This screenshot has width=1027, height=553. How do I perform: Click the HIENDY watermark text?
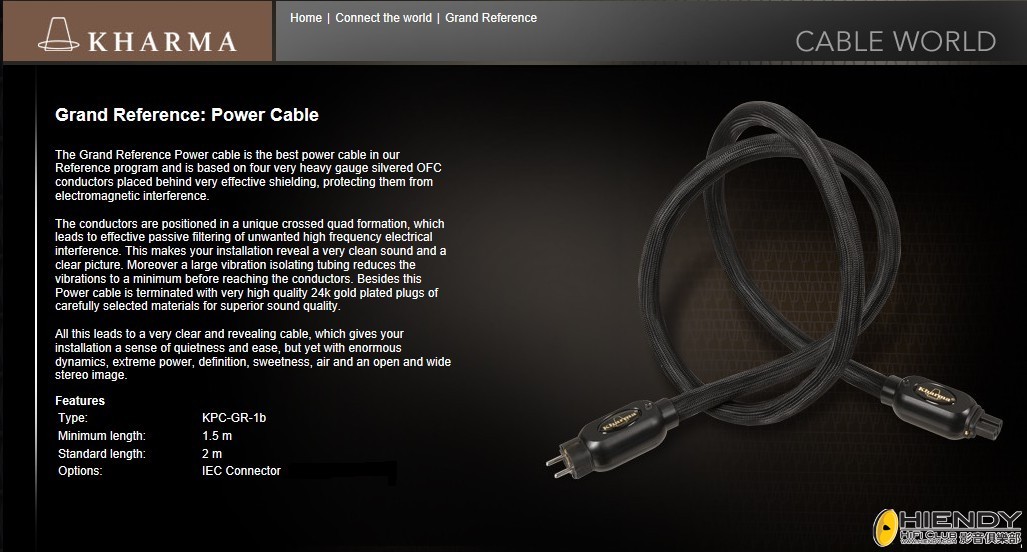(960, 521)
